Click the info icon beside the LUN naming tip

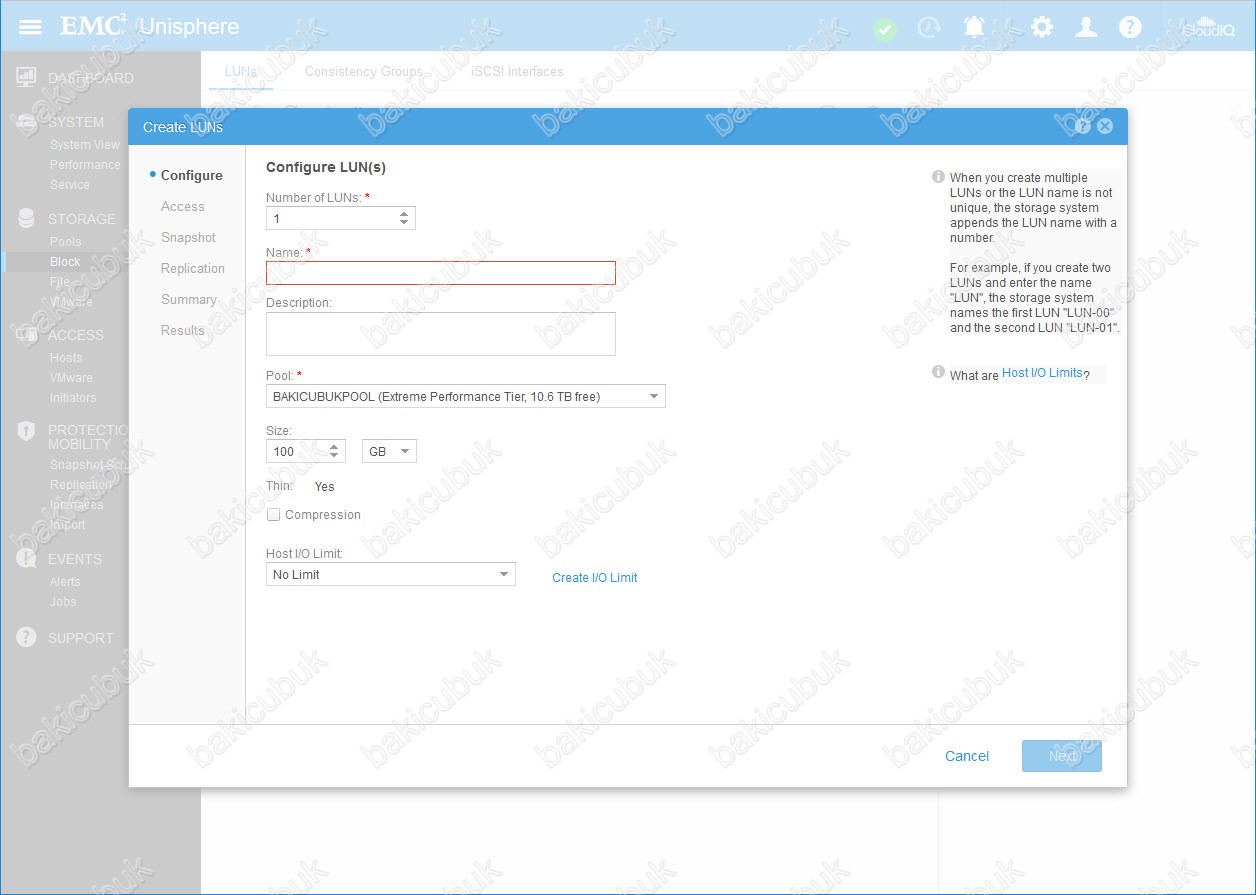click(x=938, y=177)
